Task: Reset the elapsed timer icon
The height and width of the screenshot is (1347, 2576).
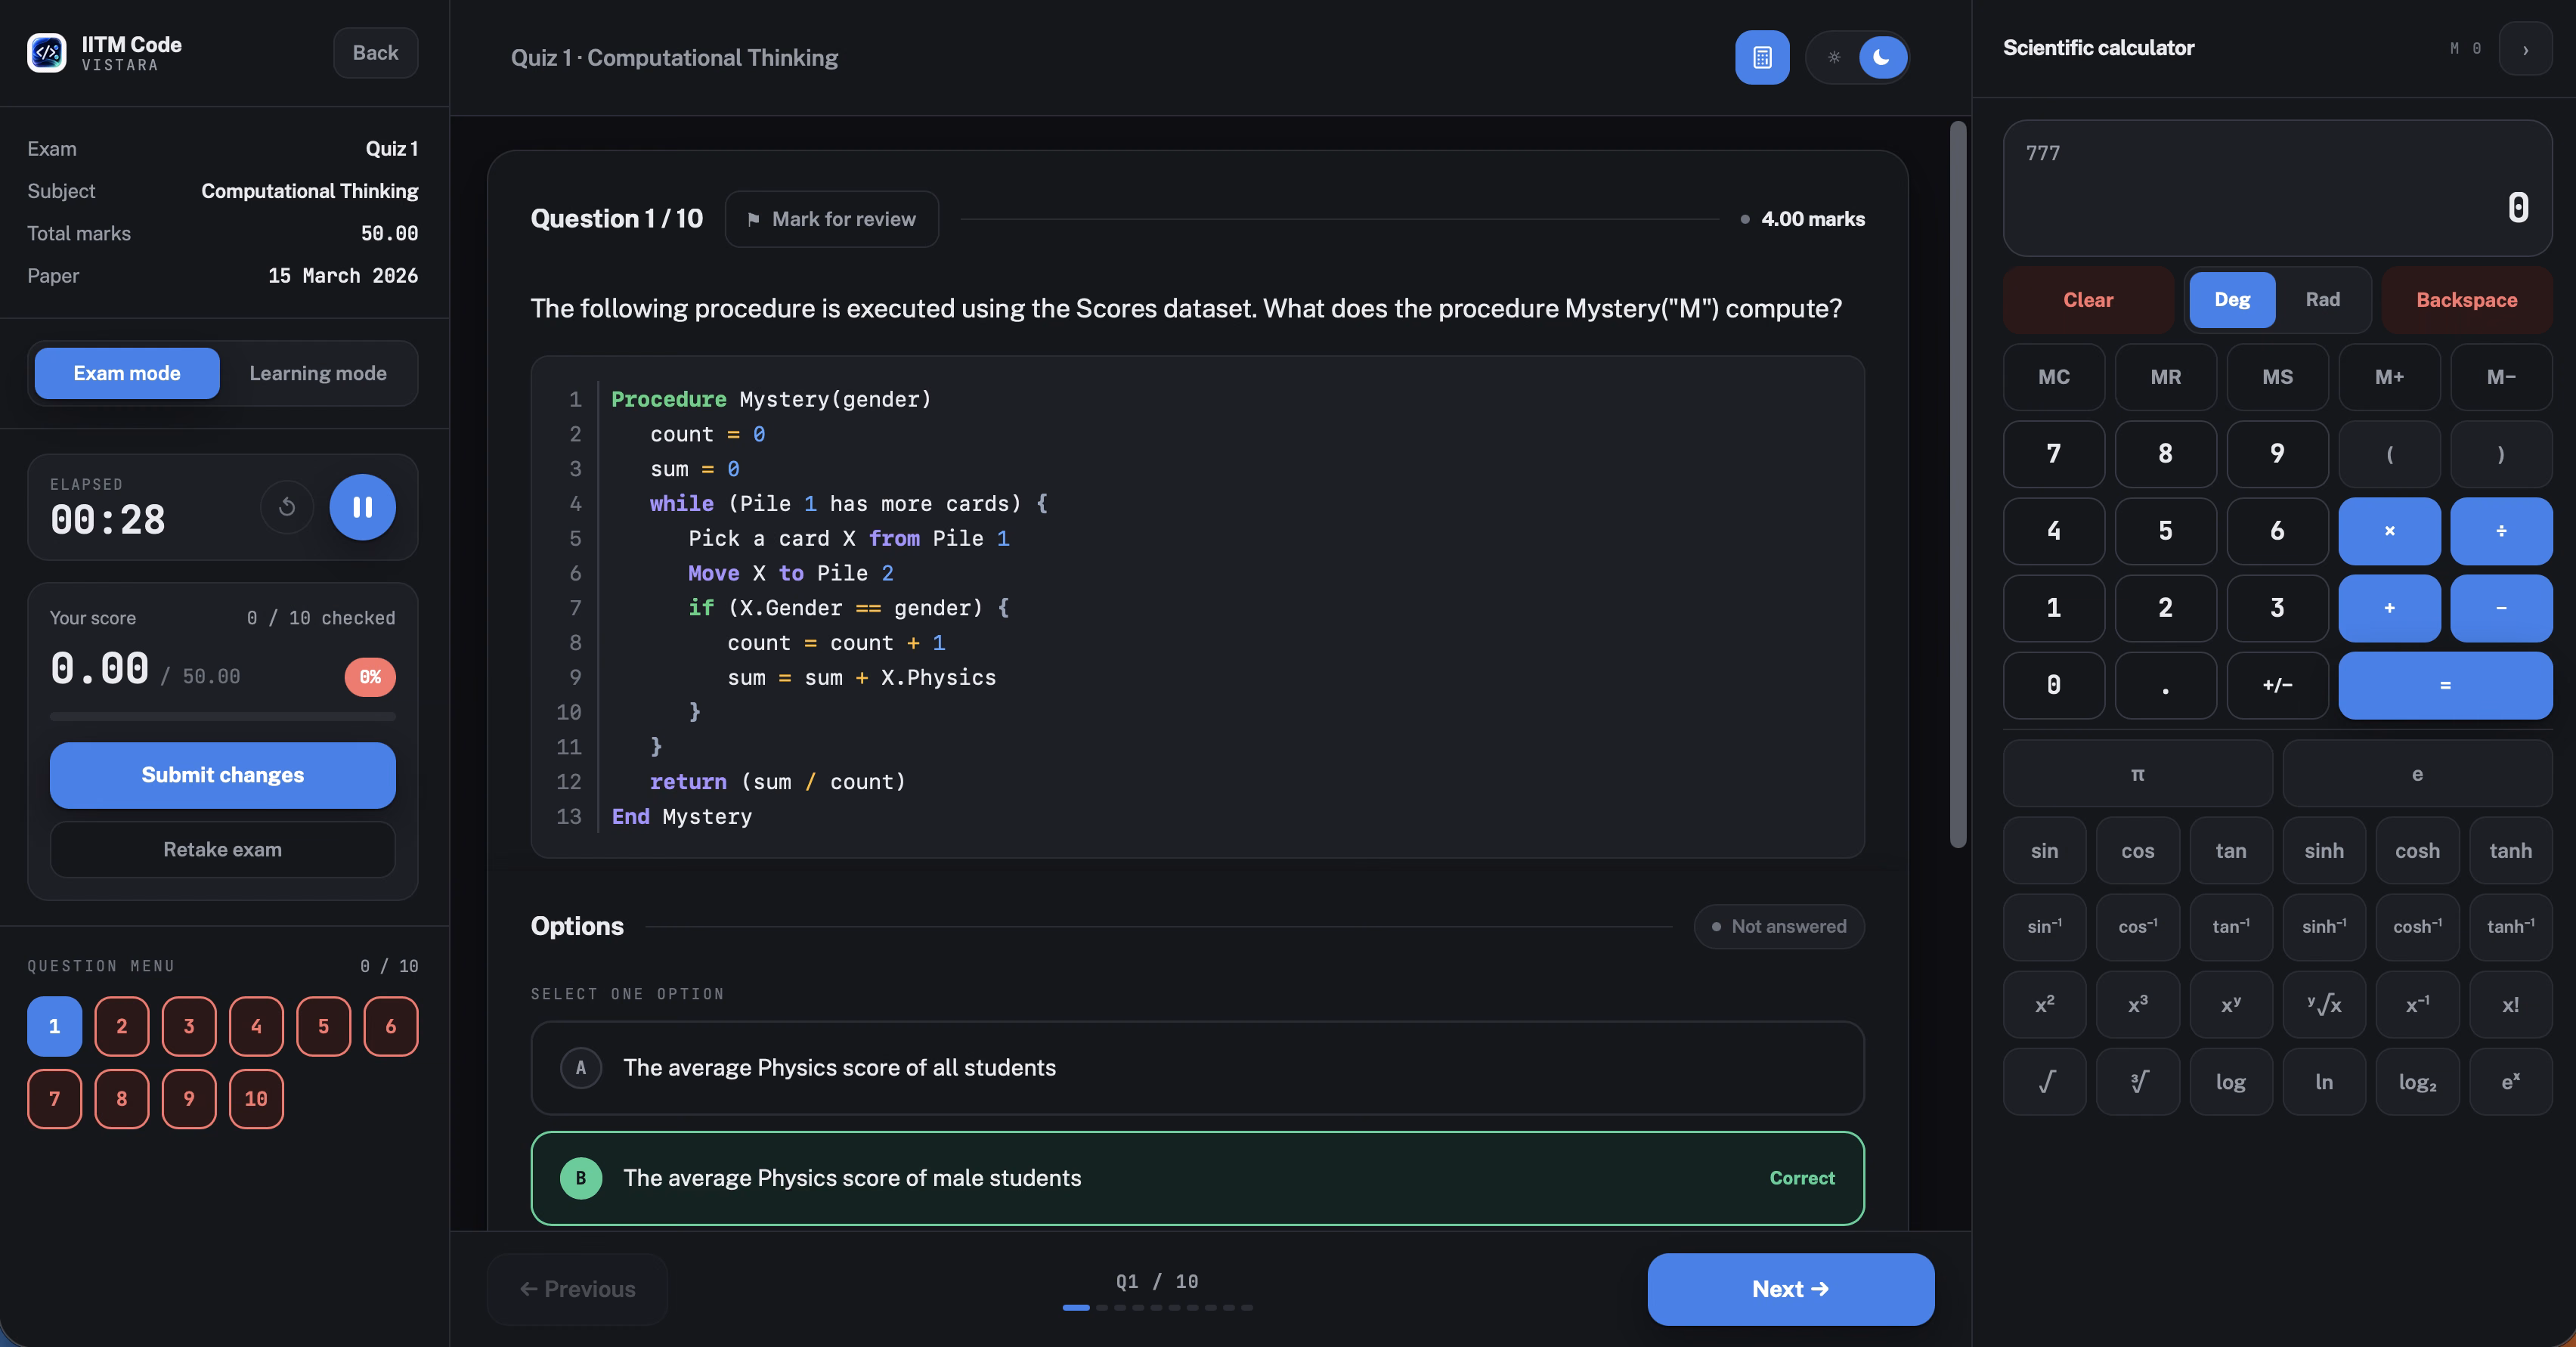Action: pos(287,507)
